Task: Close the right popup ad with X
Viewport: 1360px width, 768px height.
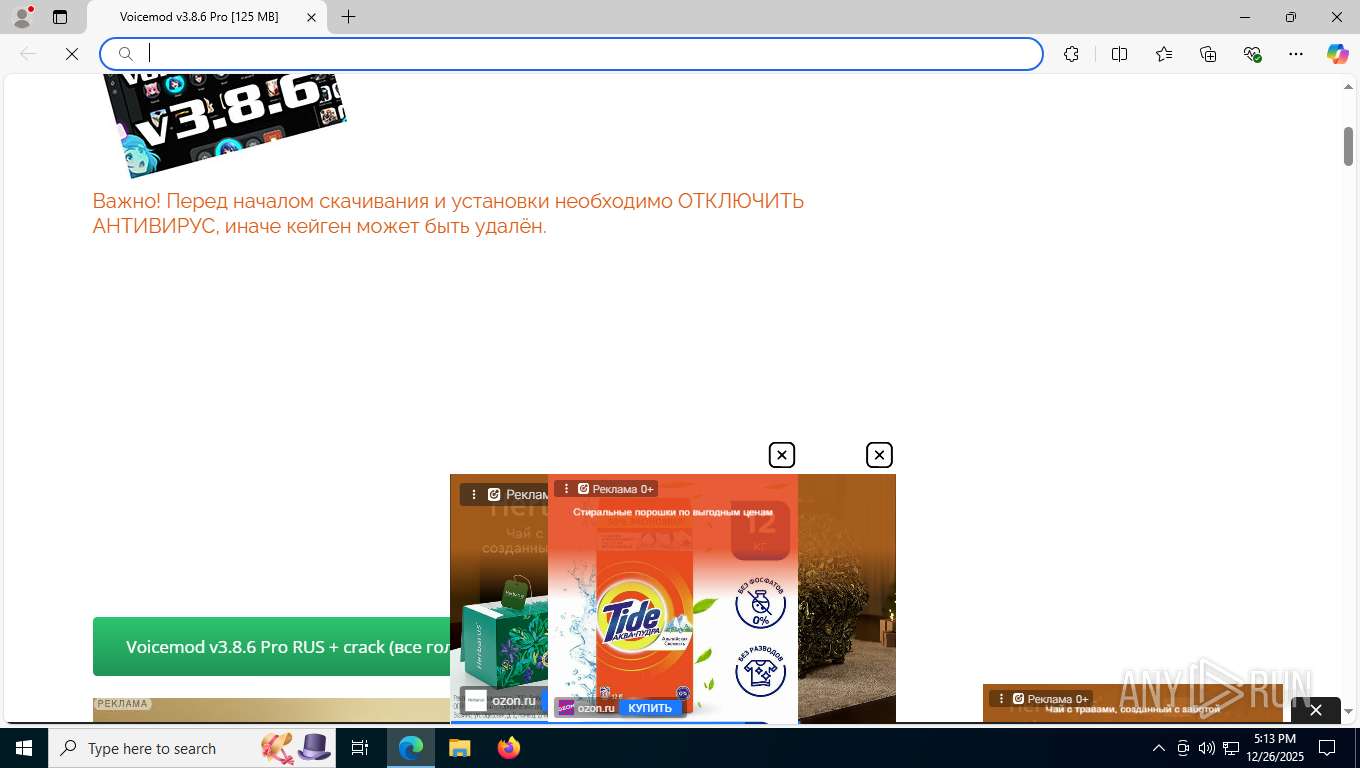Action: click(879, 455)
